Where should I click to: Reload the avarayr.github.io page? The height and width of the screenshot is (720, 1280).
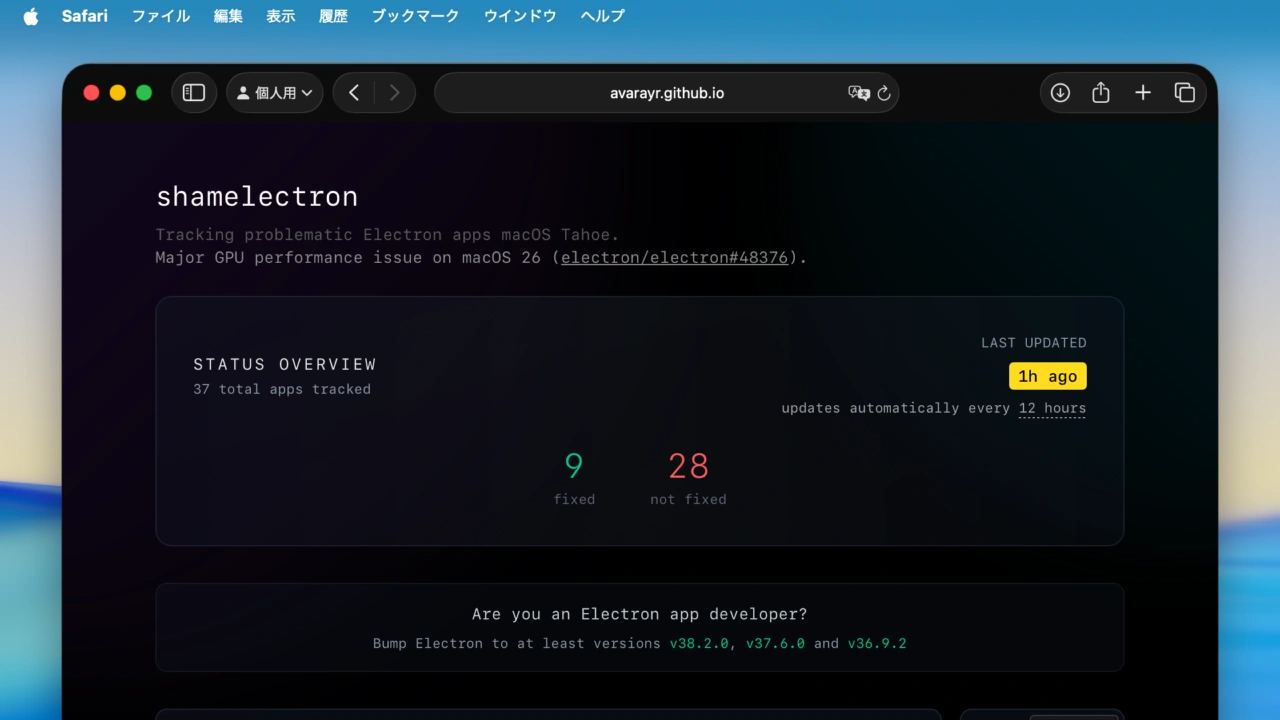coord(884,93)
